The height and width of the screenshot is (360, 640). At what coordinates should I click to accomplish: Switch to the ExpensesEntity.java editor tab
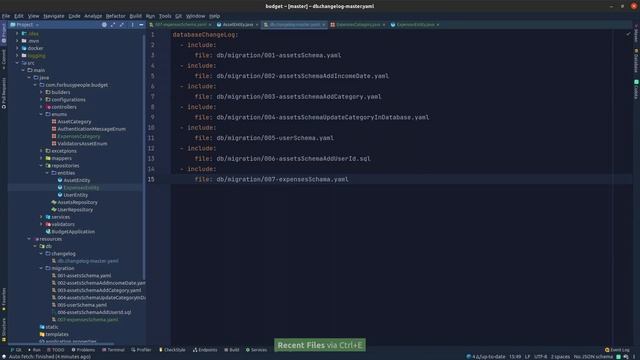(415, 24)
